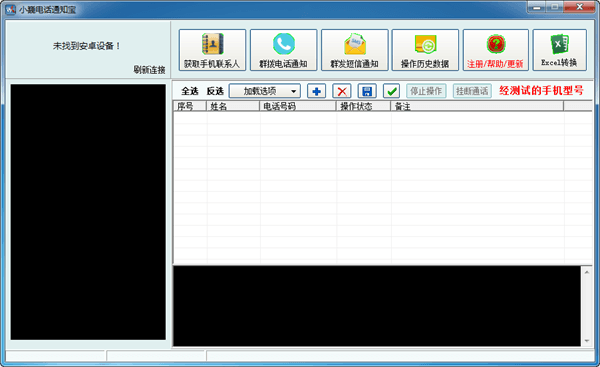
Task: Open 注册/帮助/更新 help button
Action: (496, 50)
